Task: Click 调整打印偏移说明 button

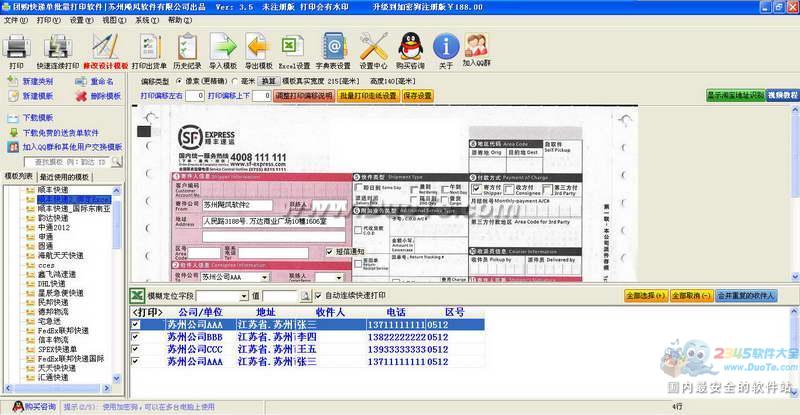Action: pyautogui.click(x=304, y=96)
